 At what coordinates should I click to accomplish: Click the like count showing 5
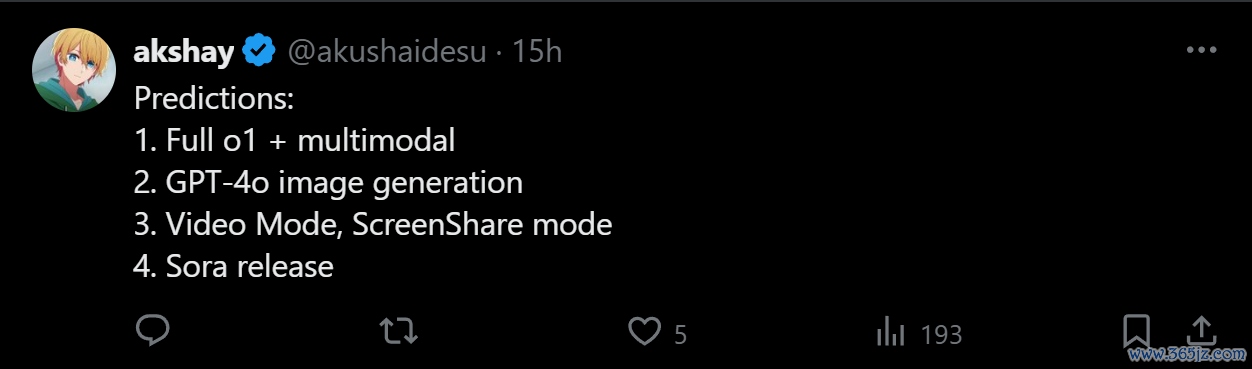(x=680, y=334)
